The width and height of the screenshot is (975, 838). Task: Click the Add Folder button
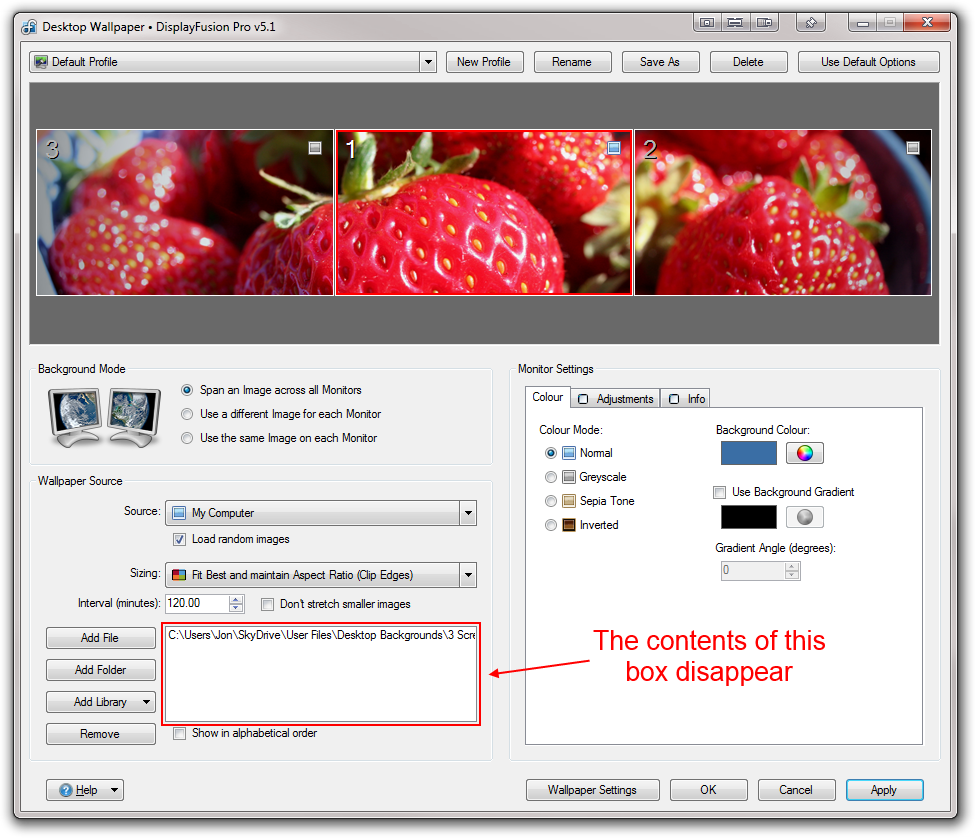point(101,670)
